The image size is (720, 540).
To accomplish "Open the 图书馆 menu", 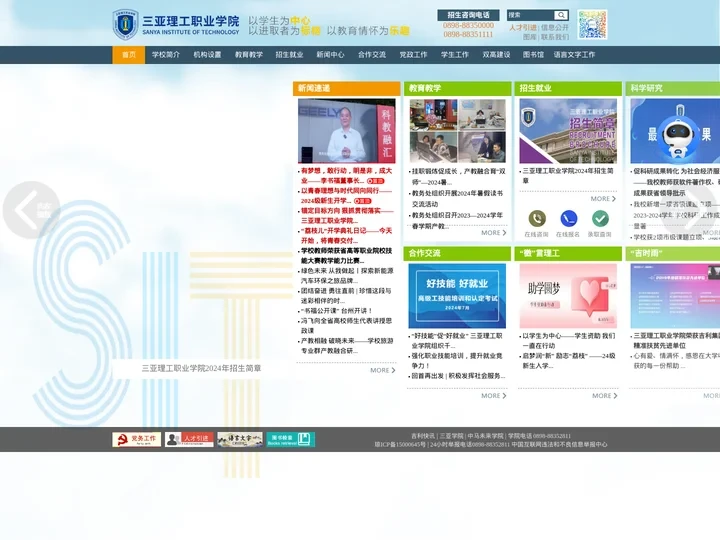I will click(533, 55).
